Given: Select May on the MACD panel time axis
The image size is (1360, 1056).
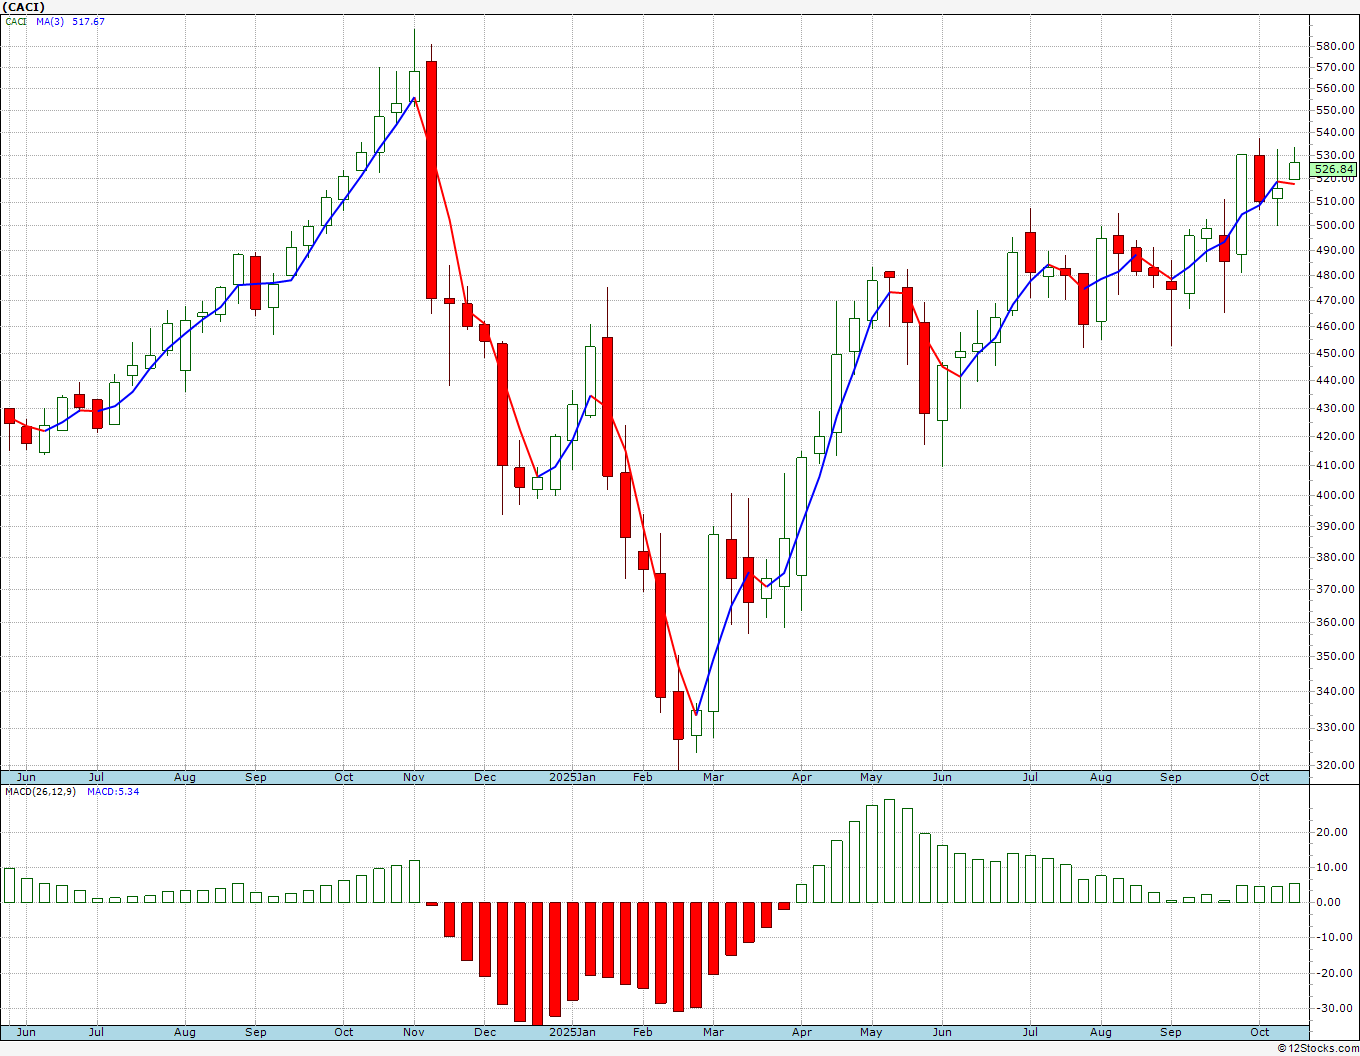Looking at the screenshot, I should click(x=871, y=1032).
